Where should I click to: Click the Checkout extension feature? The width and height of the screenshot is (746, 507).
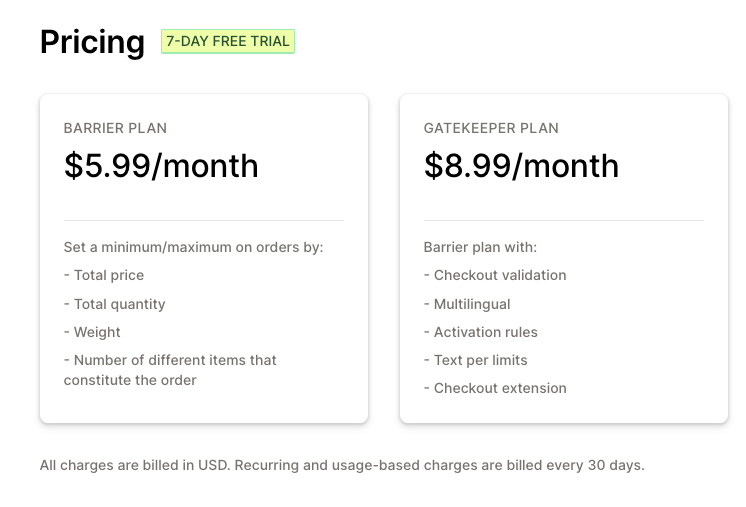[495, 388]
